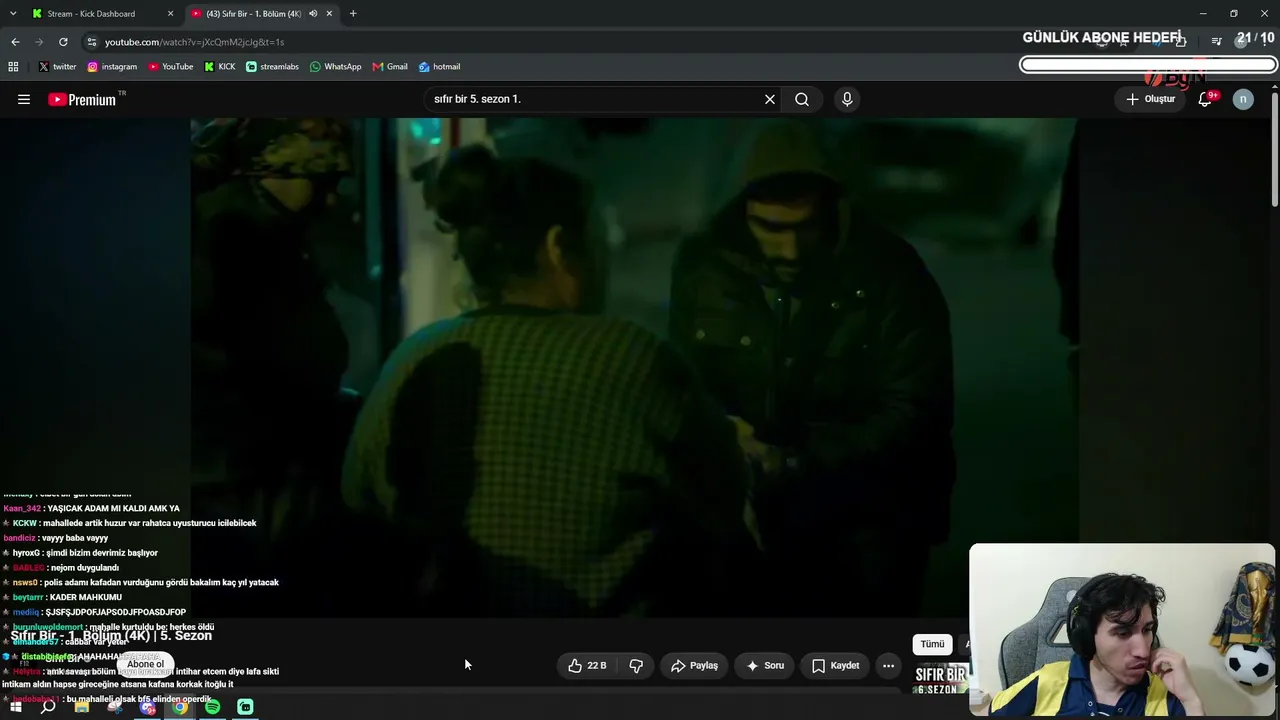Click the vertical page scrollbar
This screenshot has height=720, width=1280.
pyautogui.click(x=1275, y=150)
